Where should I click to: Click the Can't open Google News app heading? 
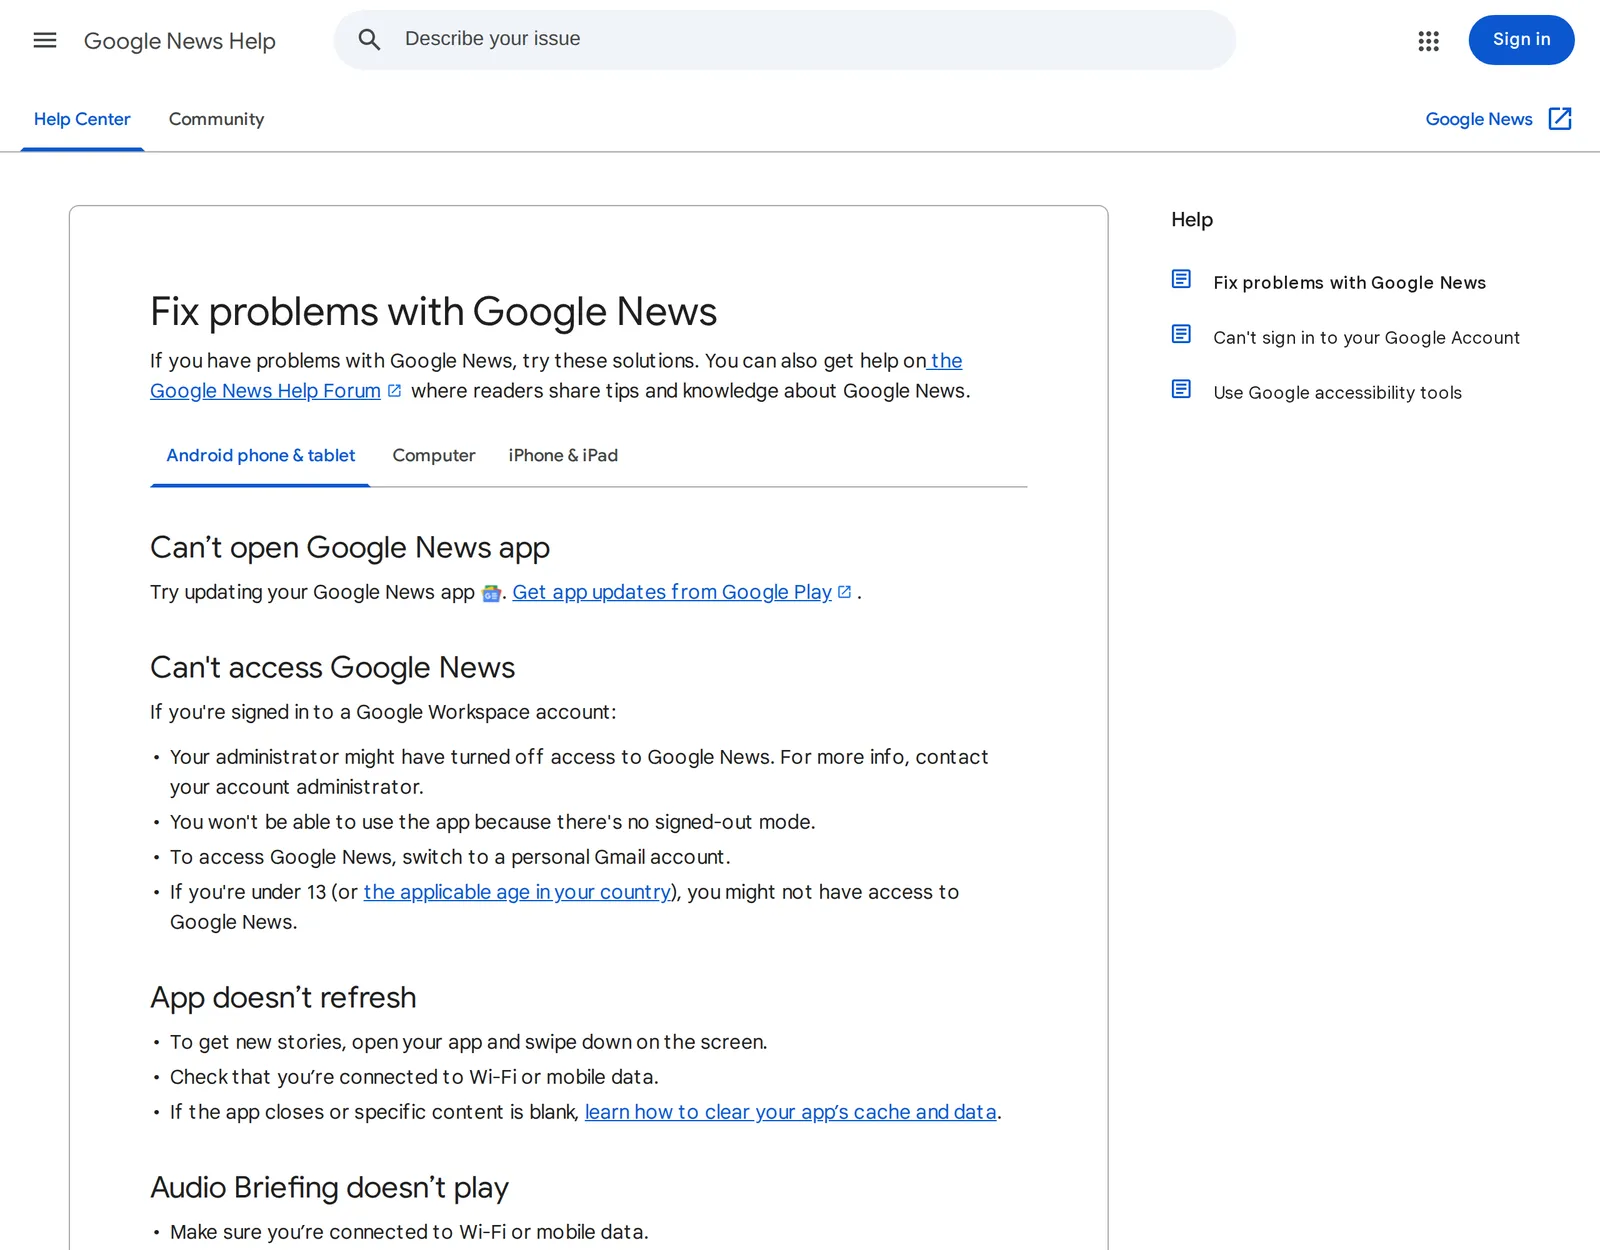[x=350, y=548]
